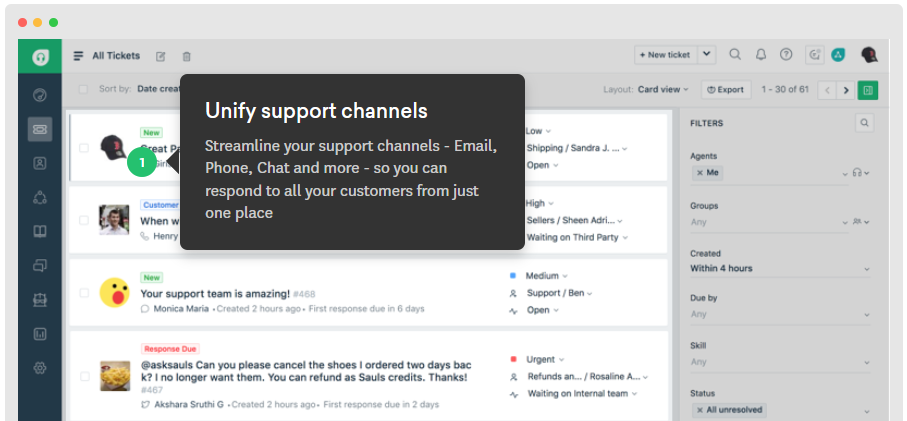Check the box for 'Your support team is amazing!'
This screenshot has width=907, height=421.
[x=84, y=293]
